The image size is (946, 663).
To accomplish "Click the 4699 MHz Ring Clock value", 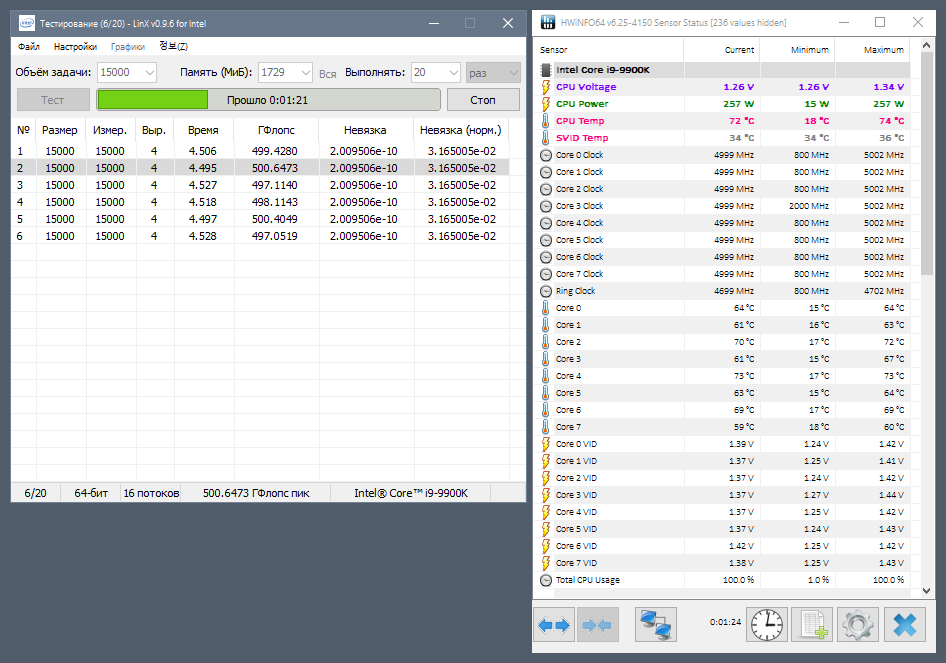I will pyautogui.click(x=734, y=291).
